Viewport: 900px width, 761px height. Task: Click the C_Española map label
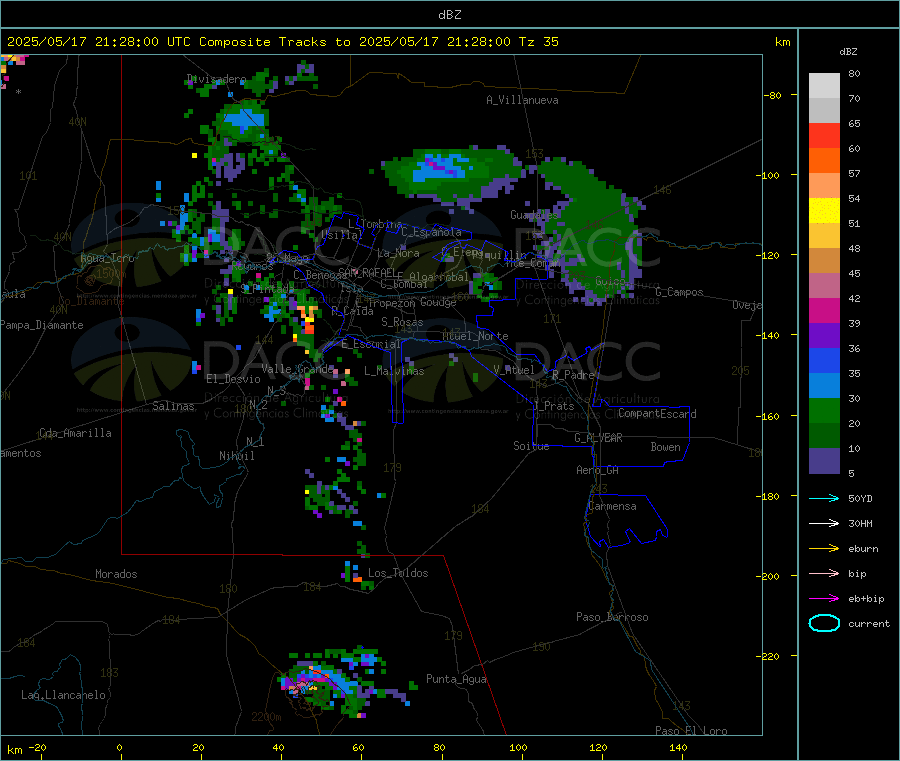(432, 232)
